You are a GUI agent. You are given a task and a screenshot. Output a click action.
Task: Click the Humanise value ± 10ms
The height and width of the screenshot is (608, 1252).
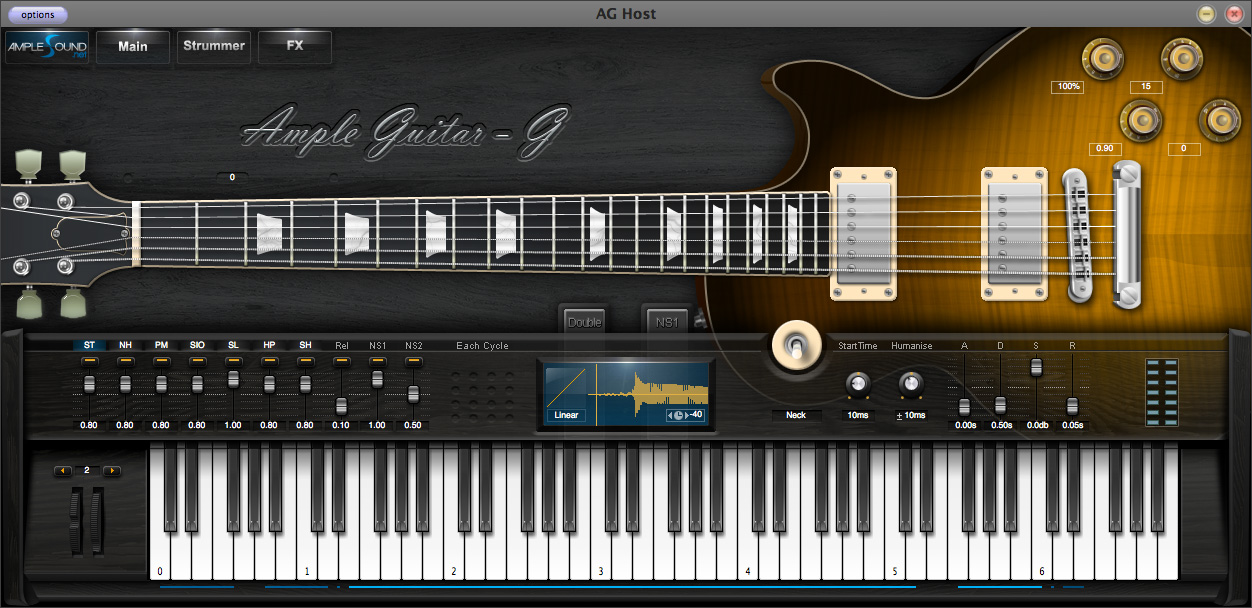910,415
